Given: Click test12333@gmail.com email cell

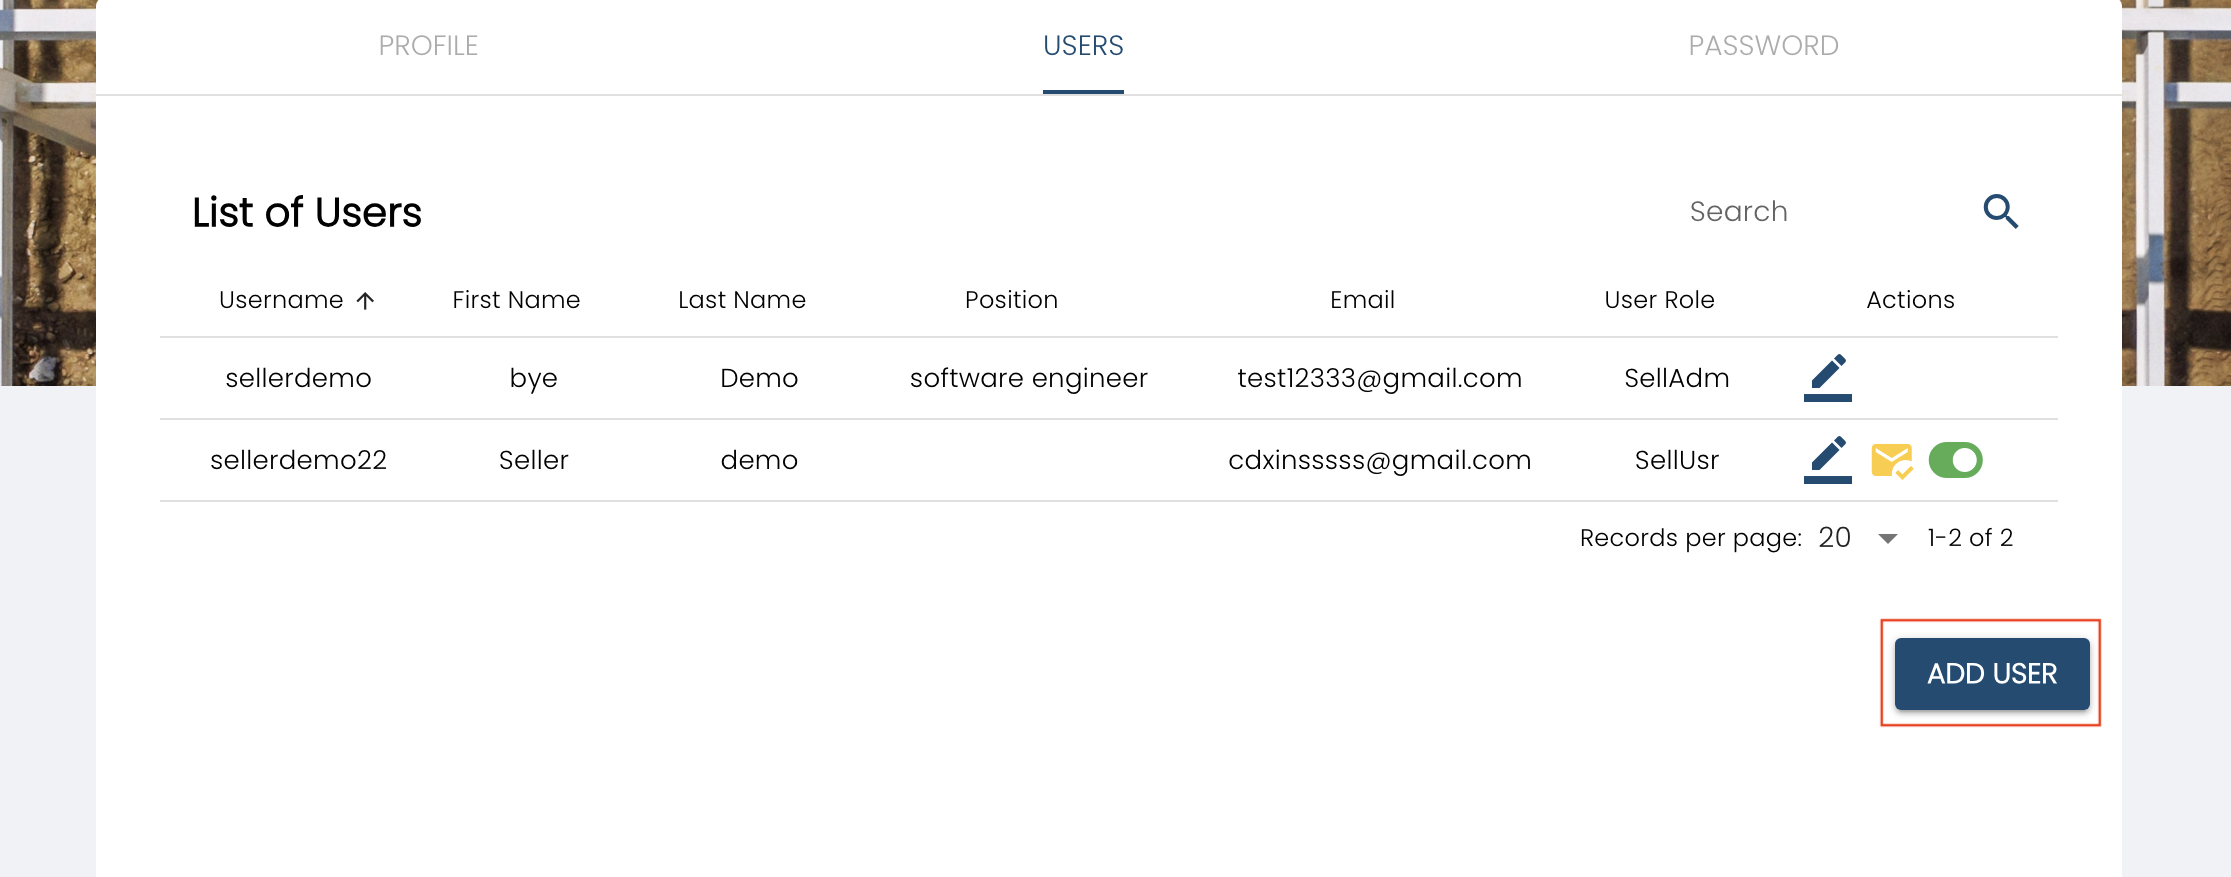Looking at the screenshot, I should point(1379,378).
